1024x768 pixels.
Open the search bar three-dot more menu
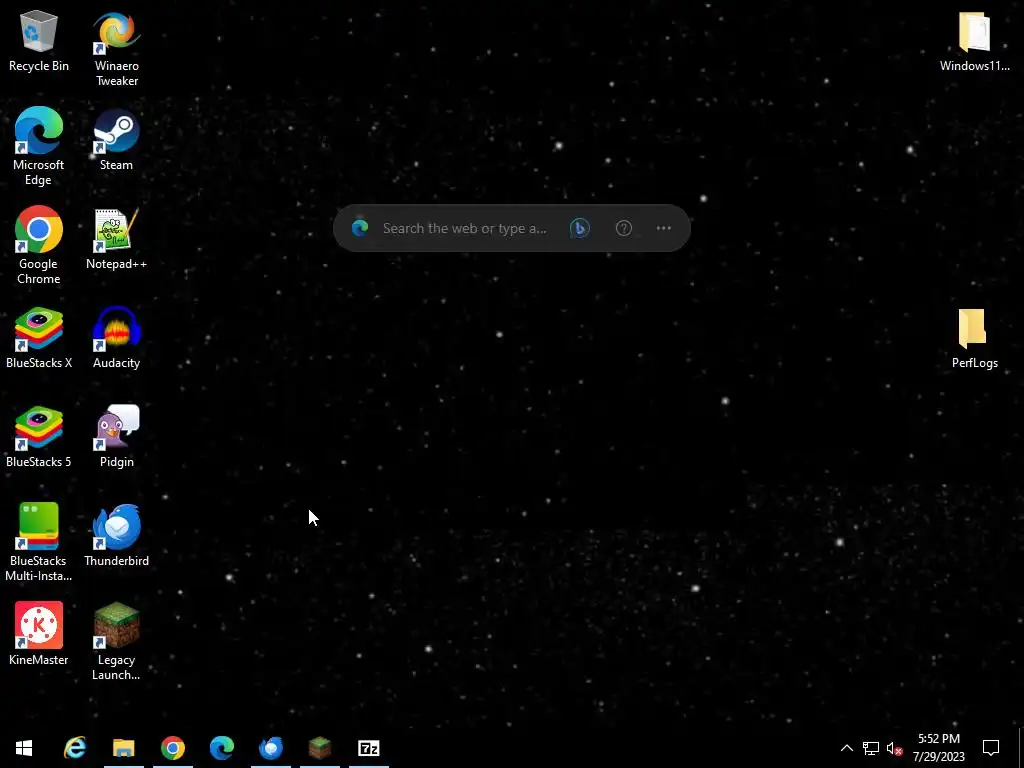pos(664,229)
